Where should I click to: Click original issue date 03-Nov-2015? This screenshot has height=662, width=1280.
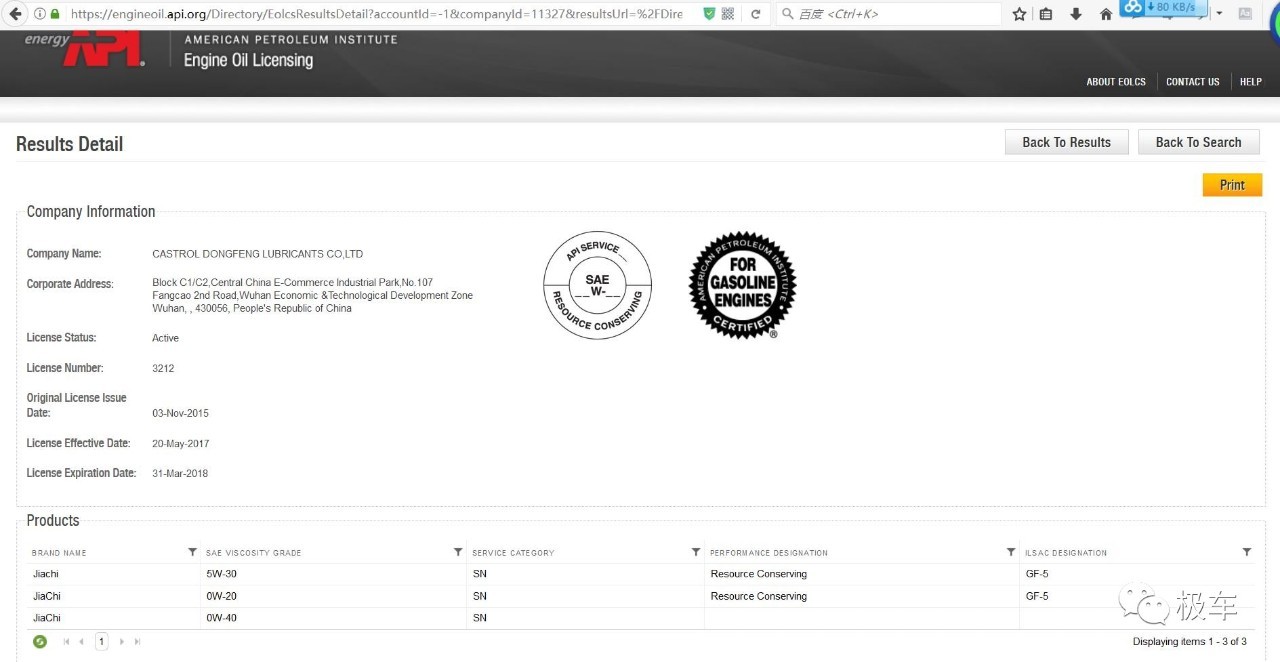pyautogui.click(x=181, y=413)
